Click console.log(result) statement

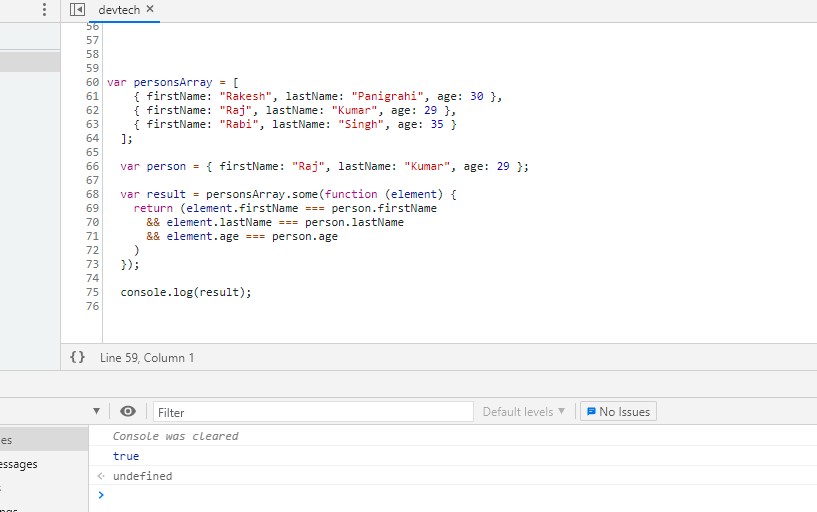tap(186, 292)
